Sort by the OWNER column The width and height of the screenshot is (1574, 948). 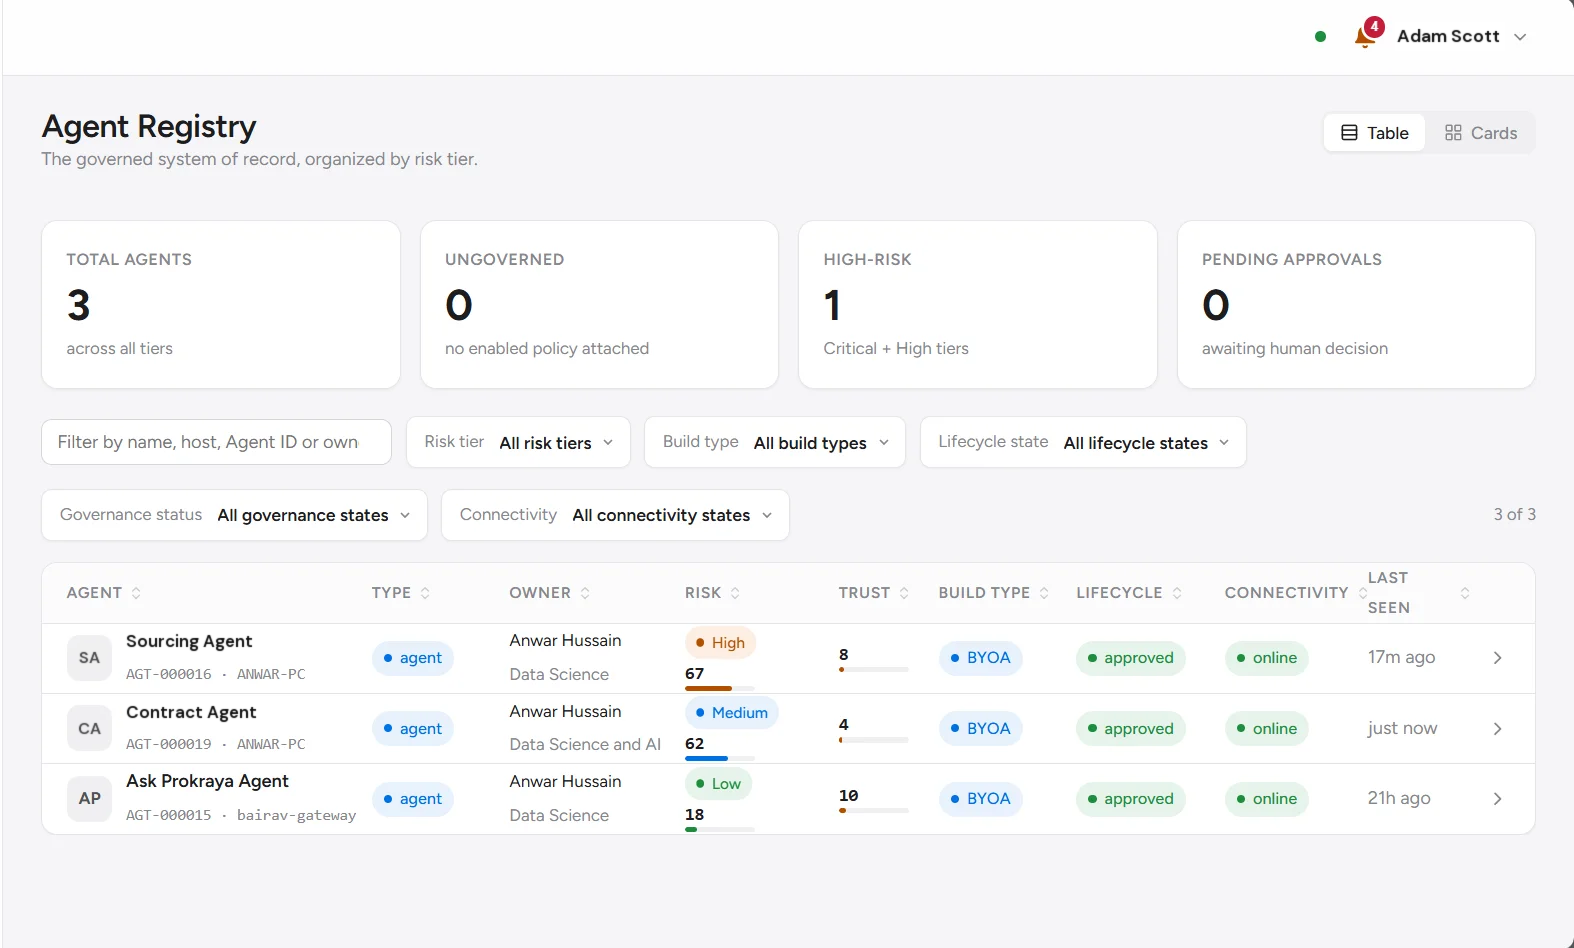click(x=549, y=593)
